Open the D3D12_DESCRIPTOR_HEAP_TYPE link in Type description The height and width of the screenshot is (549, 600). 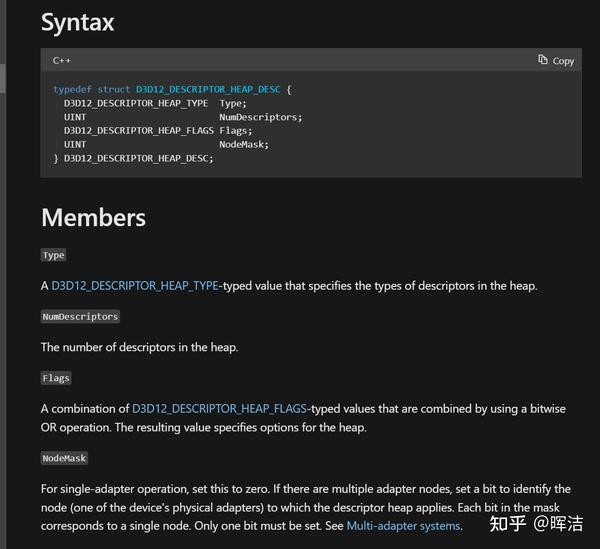point(135,286)
